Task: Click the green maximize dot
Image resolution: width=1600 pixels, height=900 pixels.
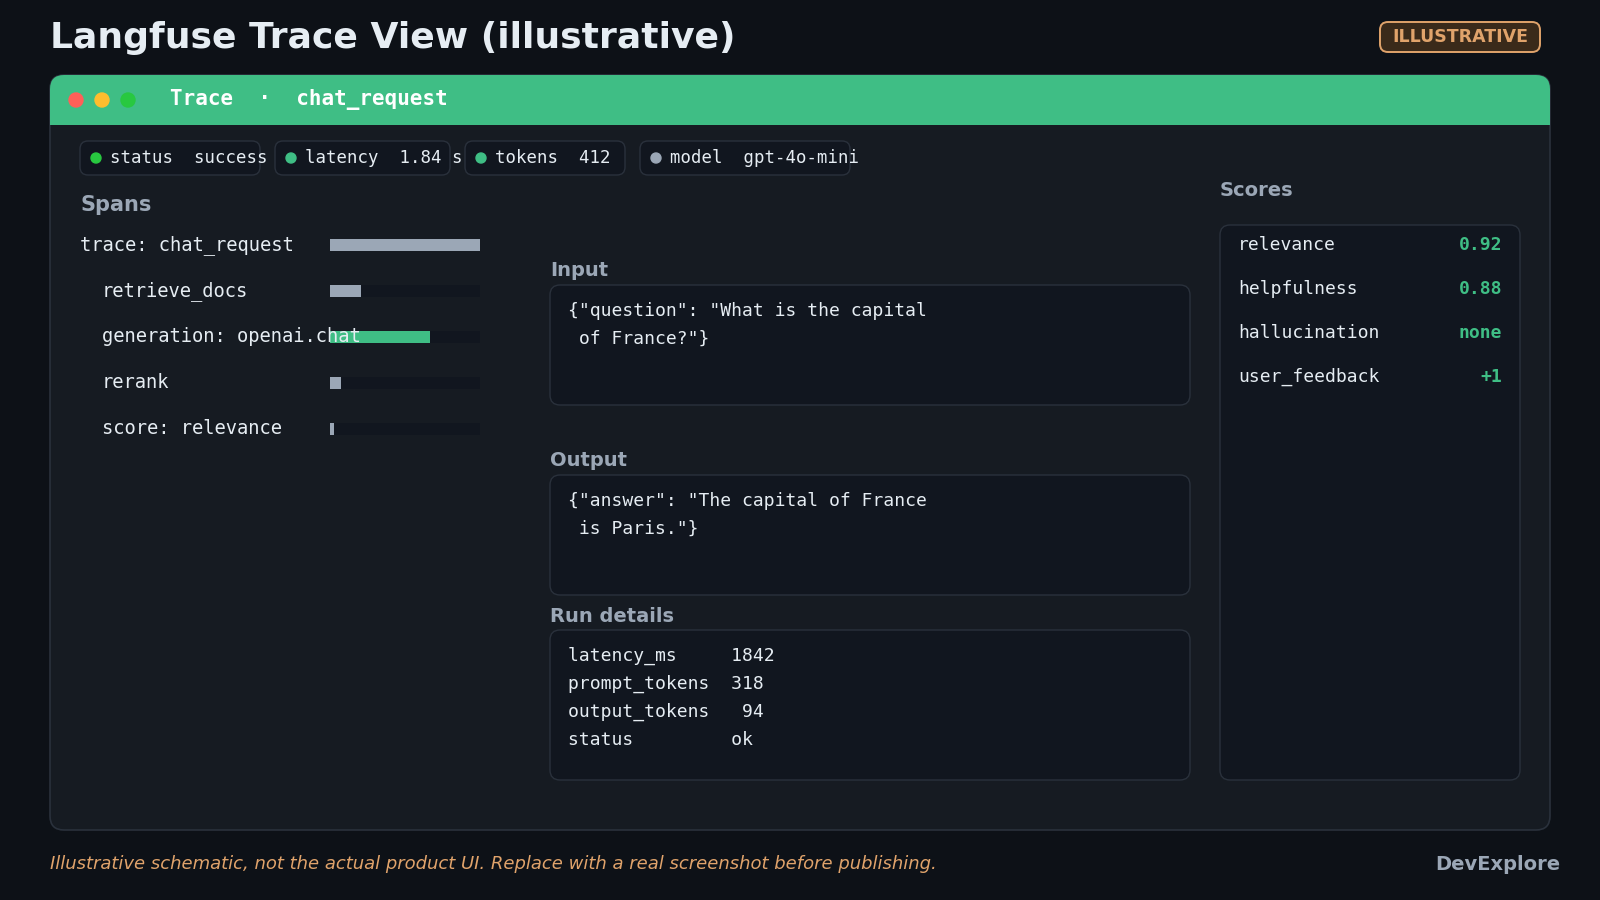Action: point(128,100)
